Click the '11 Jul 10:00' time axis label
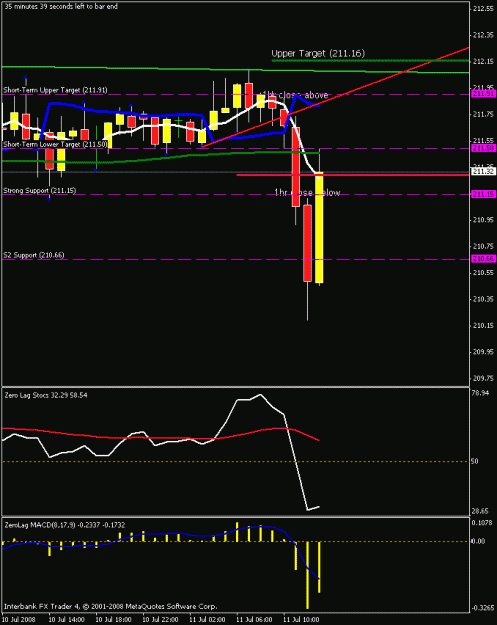Image resolution: width=497 pixels, height=625 pixels. (x=301, y=619)
